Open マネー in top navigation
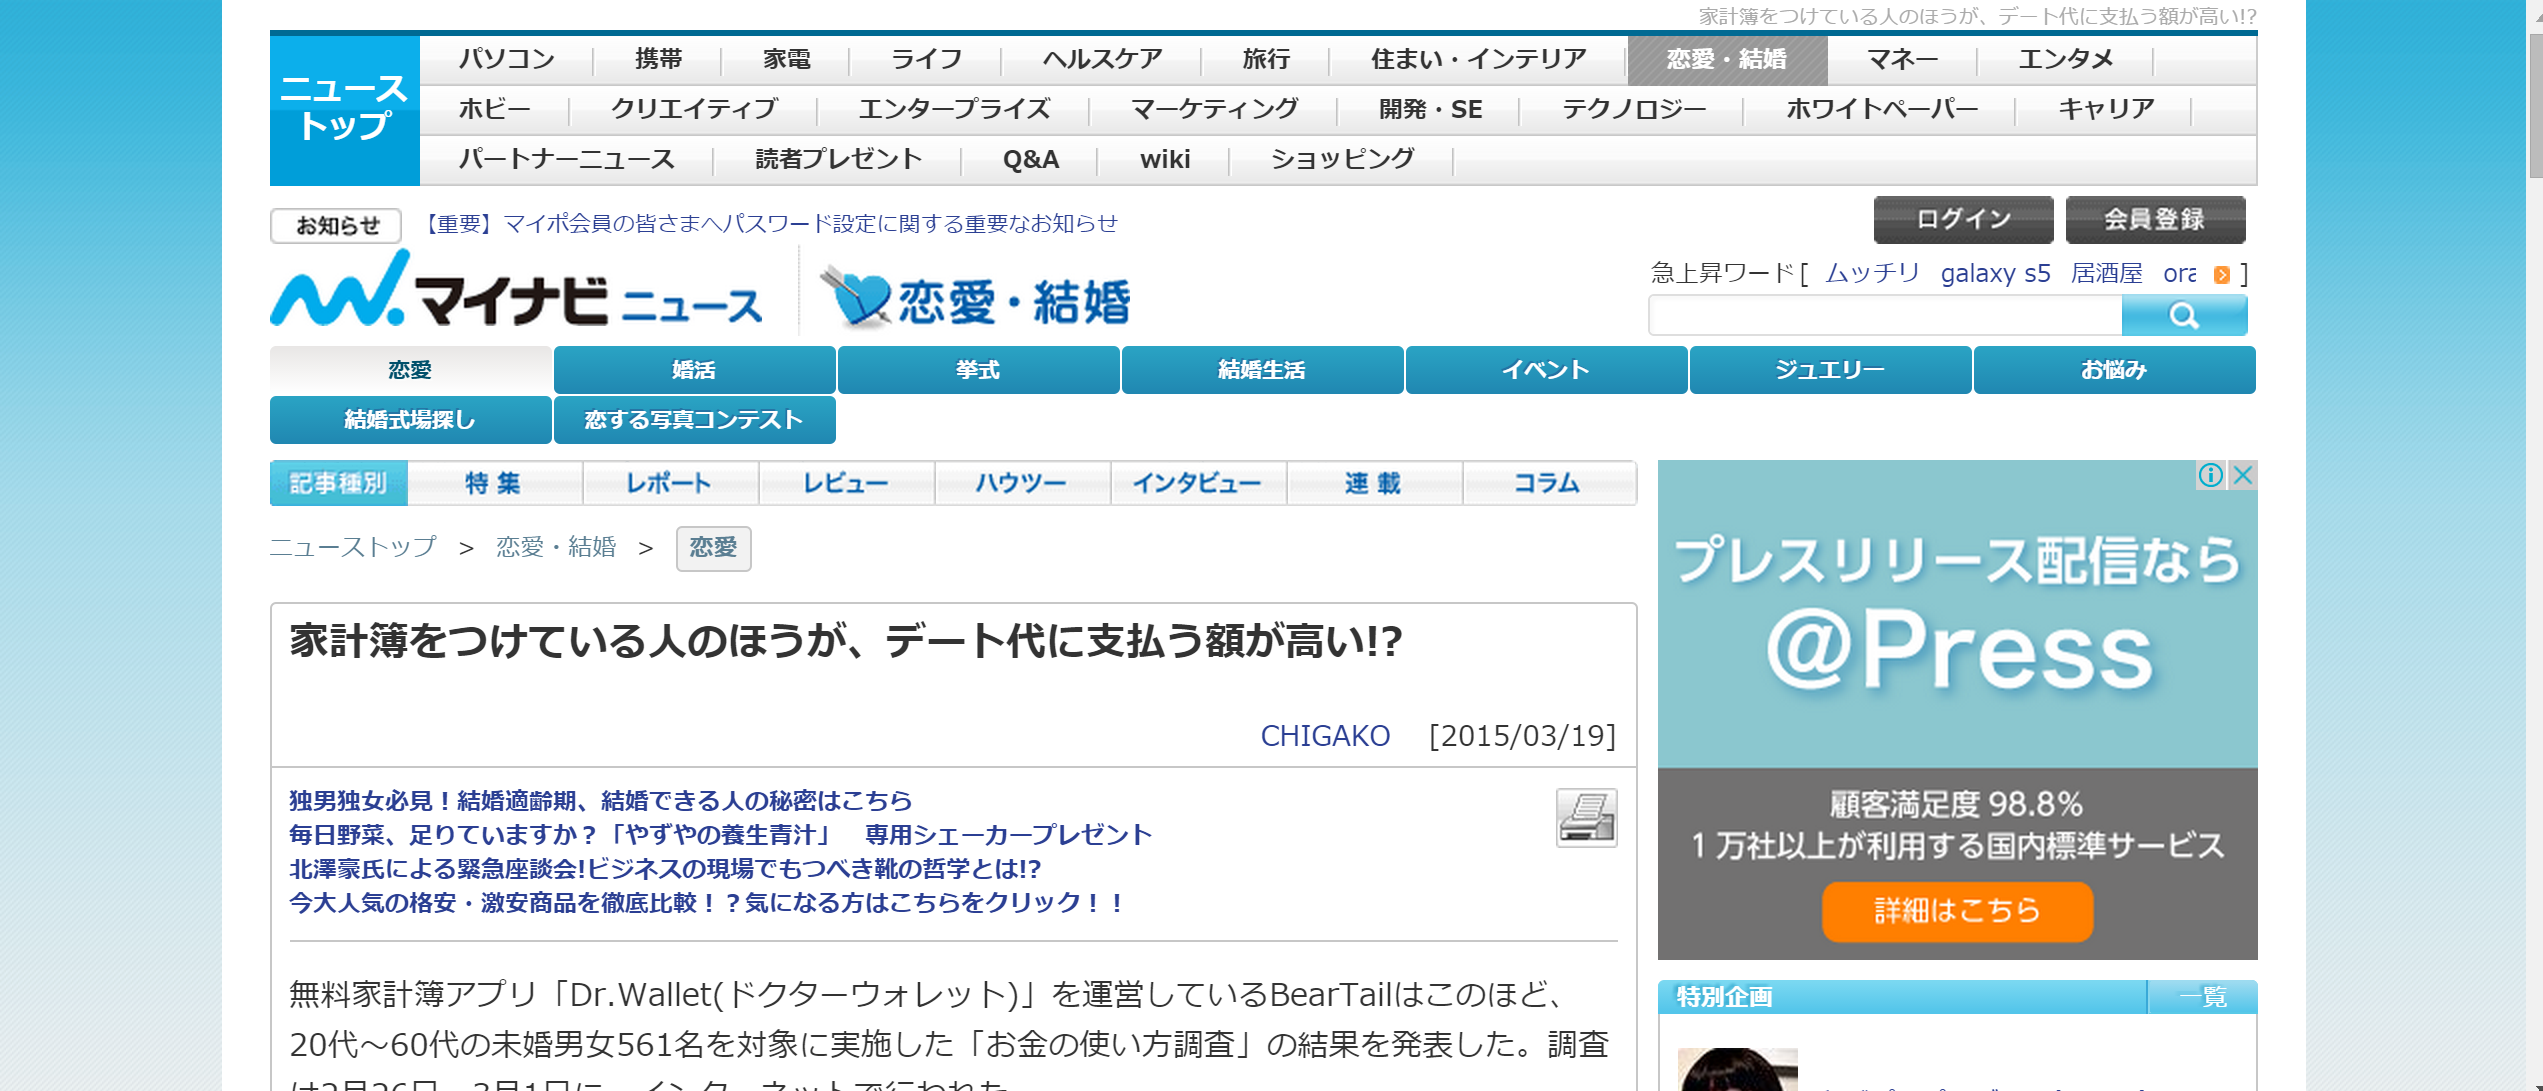 pyautogui.click(x=1902, y=60)
